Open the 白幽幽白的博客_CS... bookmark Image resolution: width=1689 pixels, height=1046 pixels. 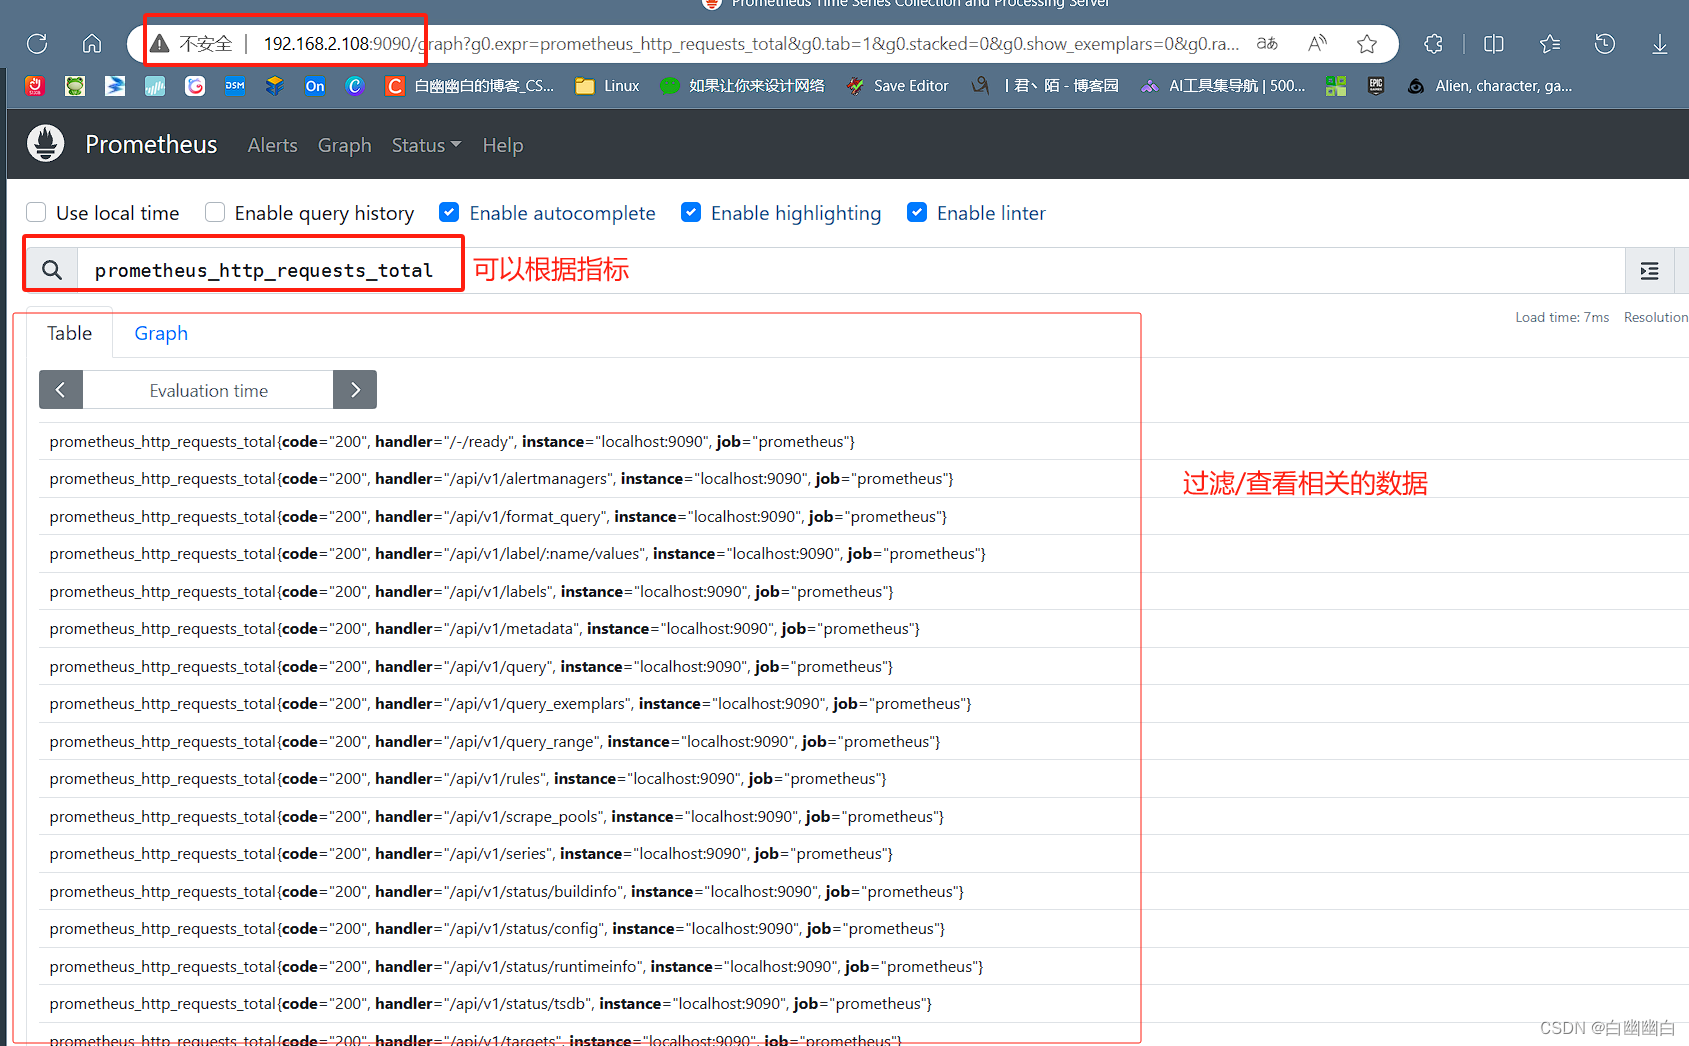point(470,86)
